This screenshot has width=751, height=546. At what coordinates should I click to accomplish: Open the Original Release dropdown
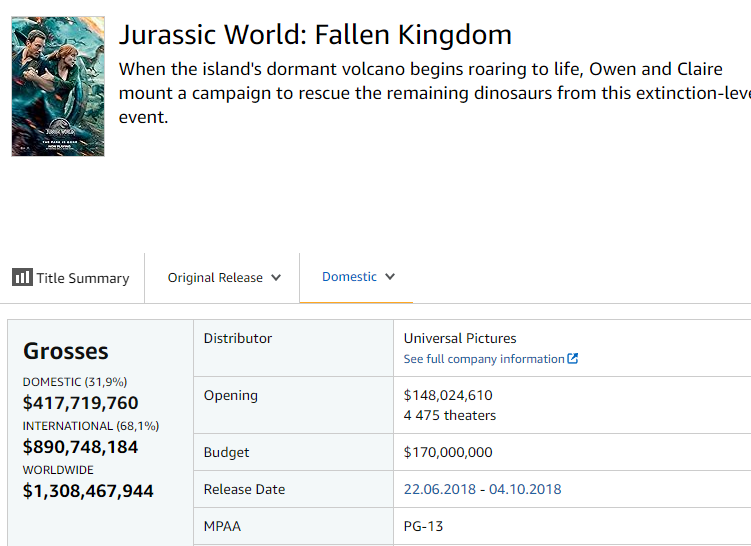tap(224, 278)
